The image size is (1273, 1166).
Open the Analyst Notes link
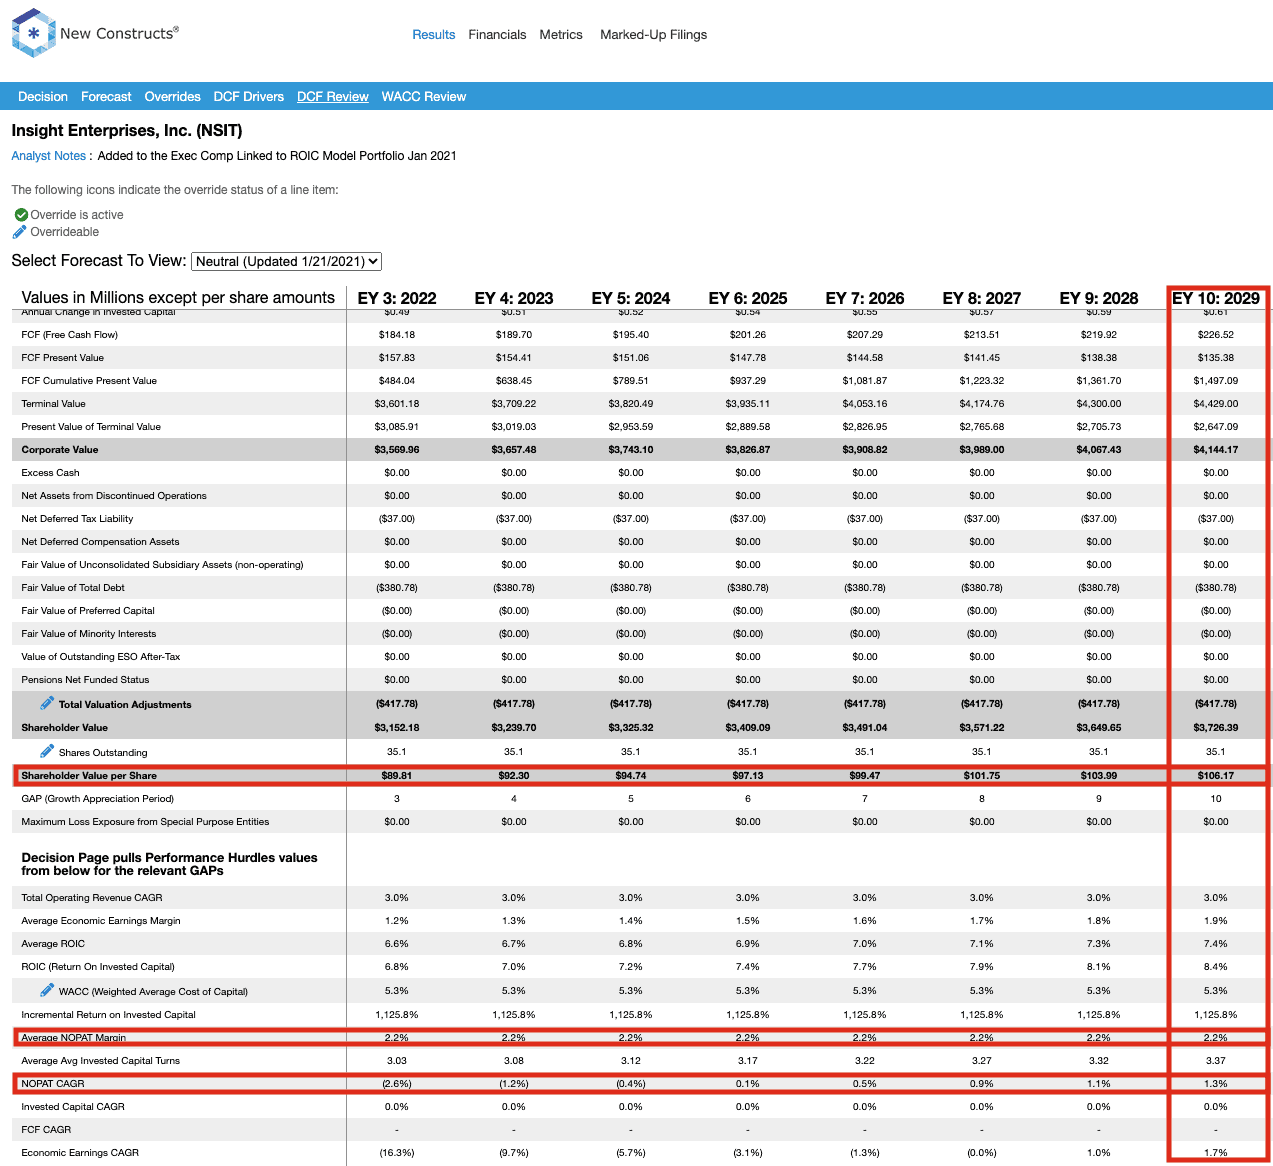click(49, 156)
